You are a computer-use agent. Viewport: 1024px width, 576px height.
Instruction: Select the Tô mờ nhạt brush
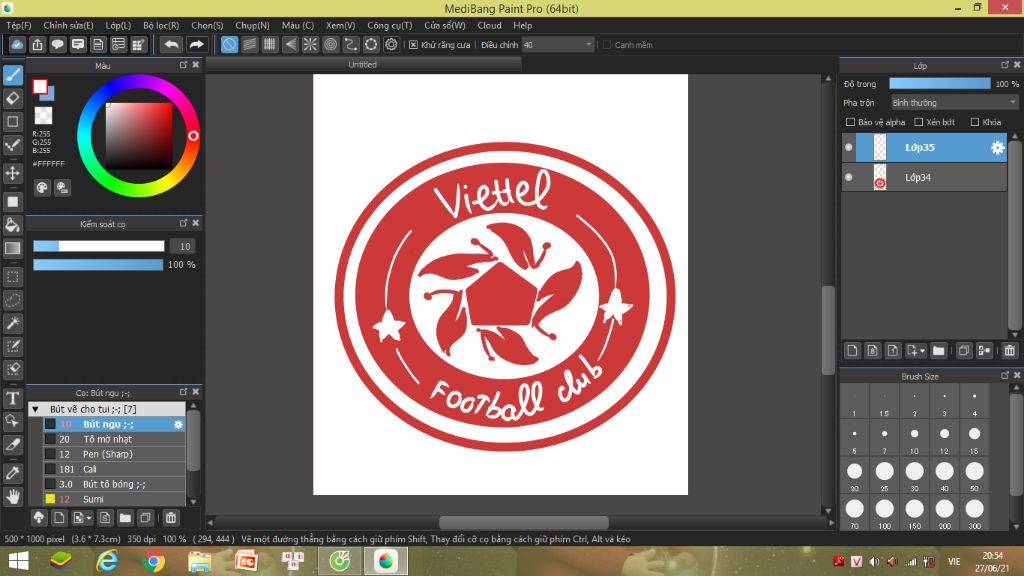click(x=115, y=440)
